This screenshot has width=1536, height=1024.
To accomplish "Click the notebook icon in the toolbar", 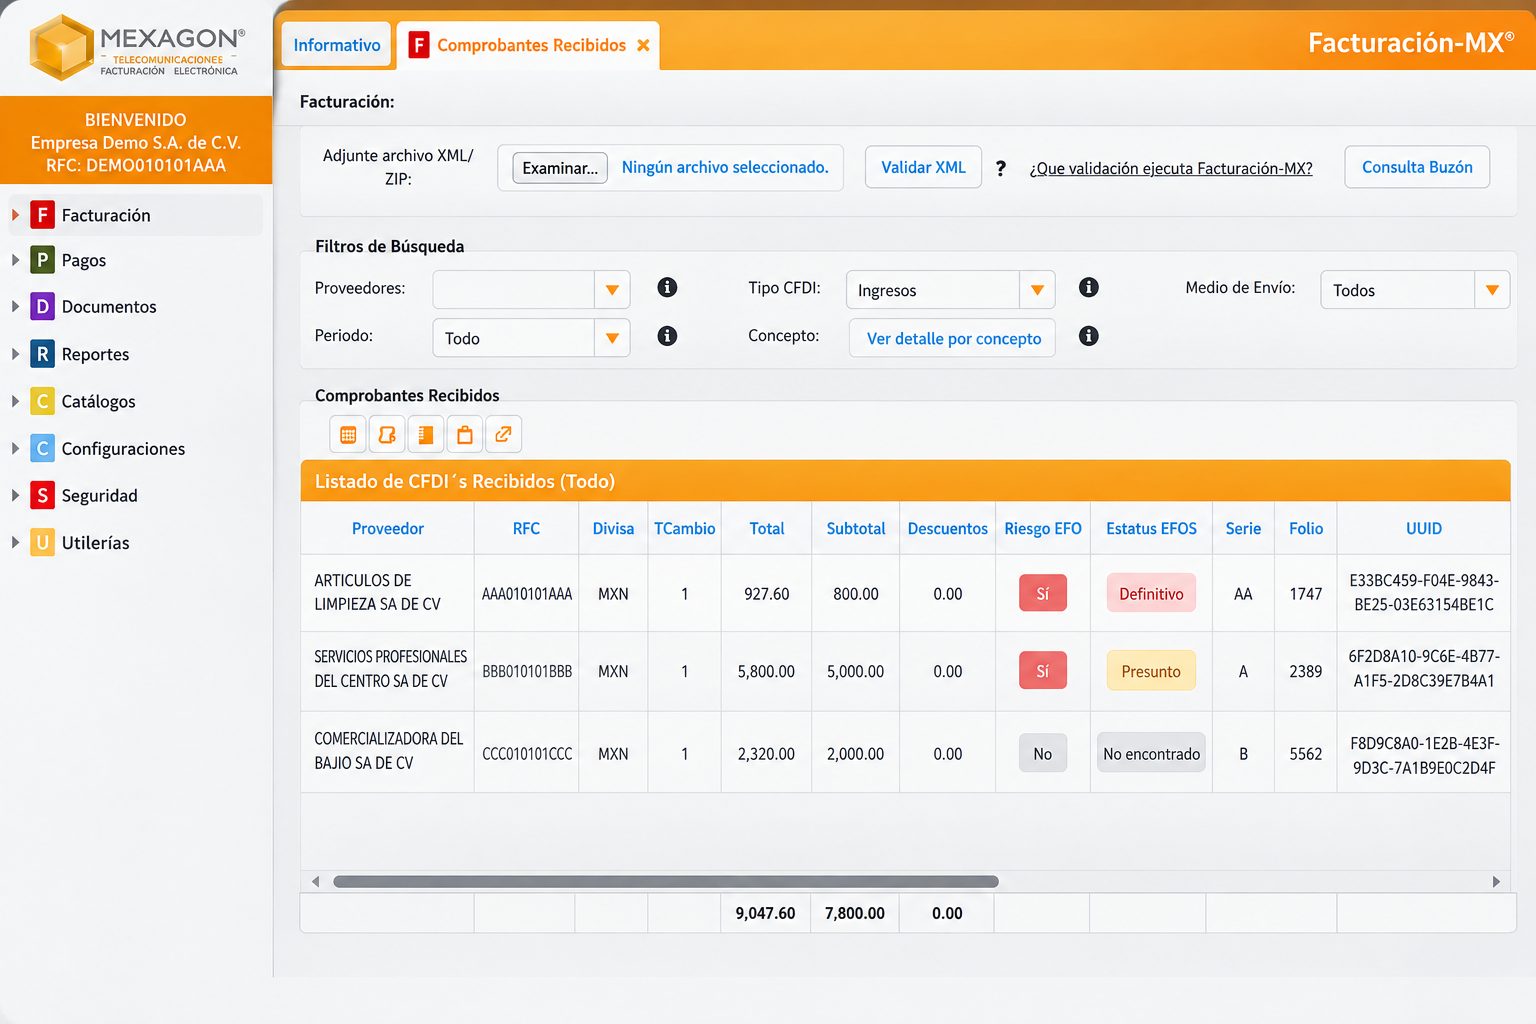I will click(x=426, y=435).
